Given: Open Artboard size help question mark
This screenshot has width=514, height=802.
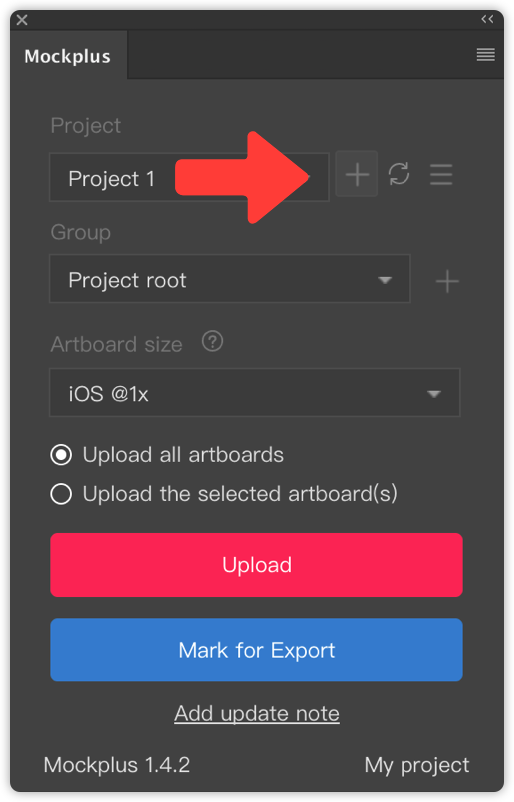Looking at the screenshot, I should [x=212, y=341].
